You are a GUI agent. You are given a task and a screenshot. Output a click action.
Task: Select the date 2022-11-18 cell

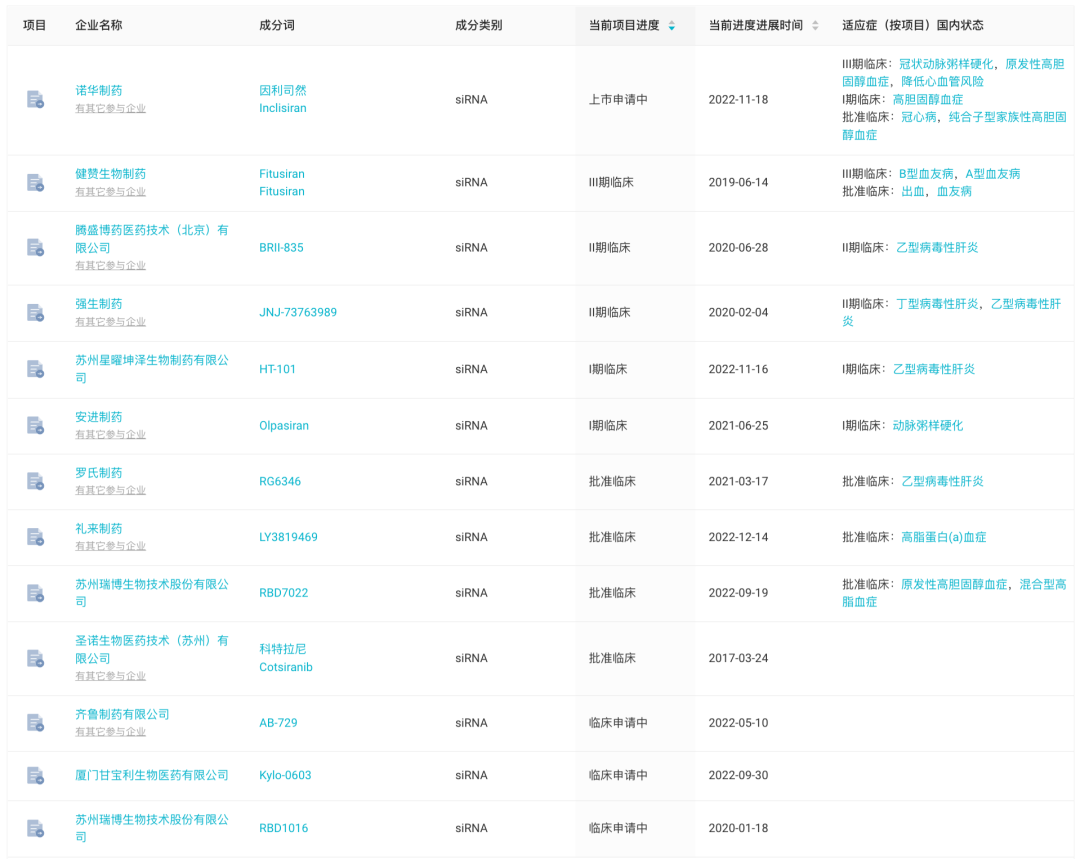738,99
